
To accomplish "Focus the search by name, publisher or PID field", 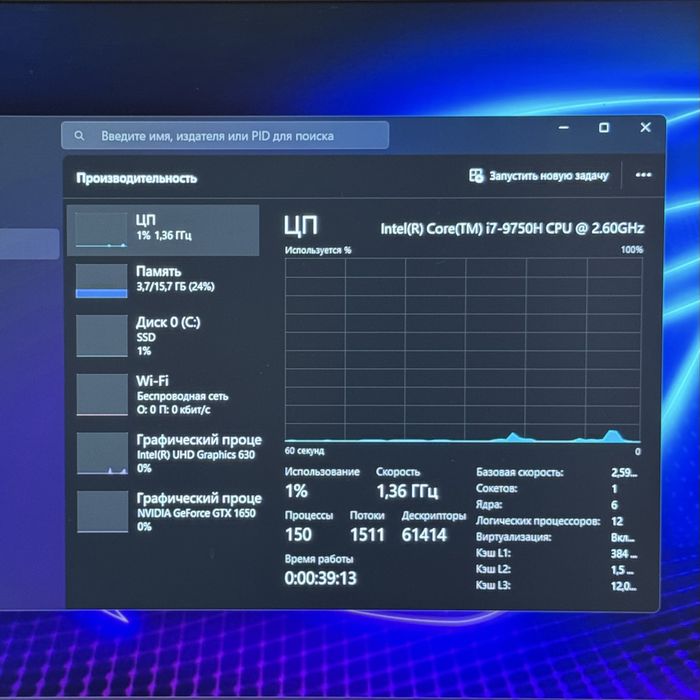I will (x=225, y=135).
